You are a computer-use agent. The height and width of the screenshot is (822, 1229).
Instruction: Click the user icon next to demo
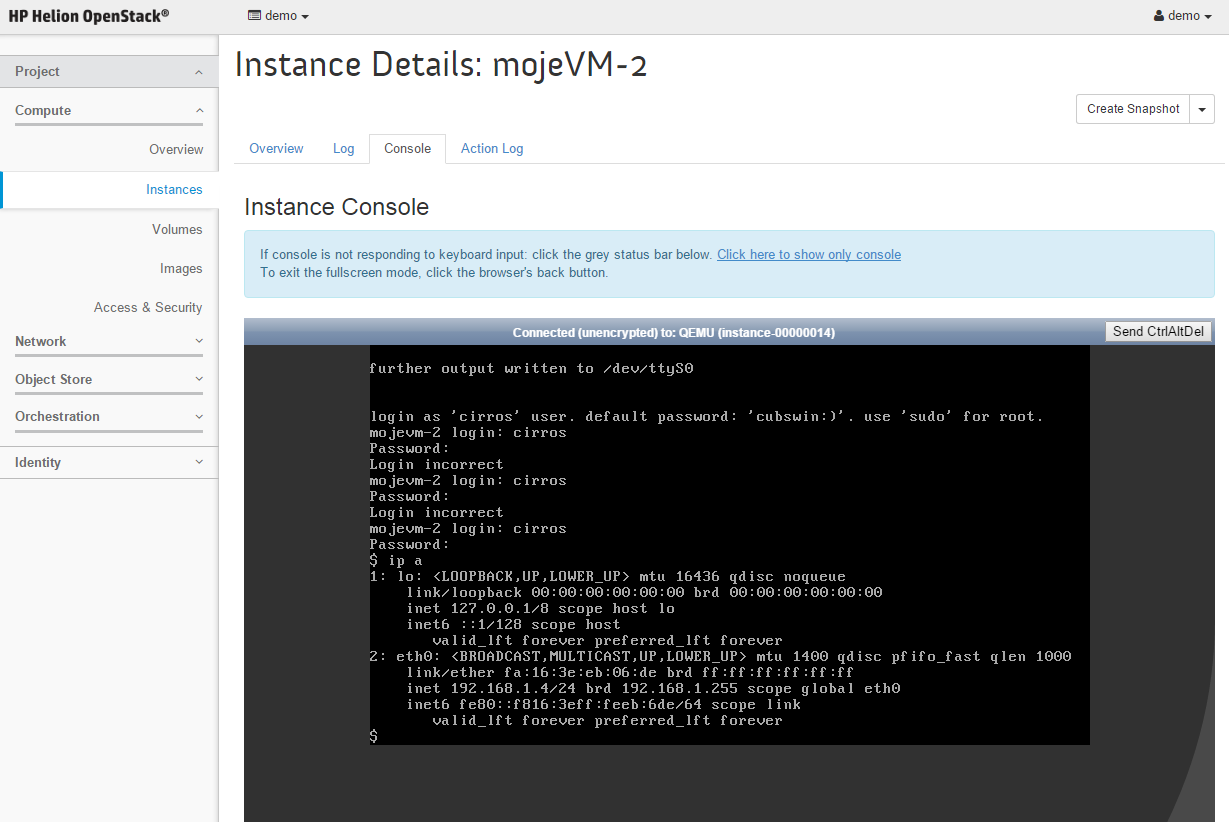coord(1159,16)
